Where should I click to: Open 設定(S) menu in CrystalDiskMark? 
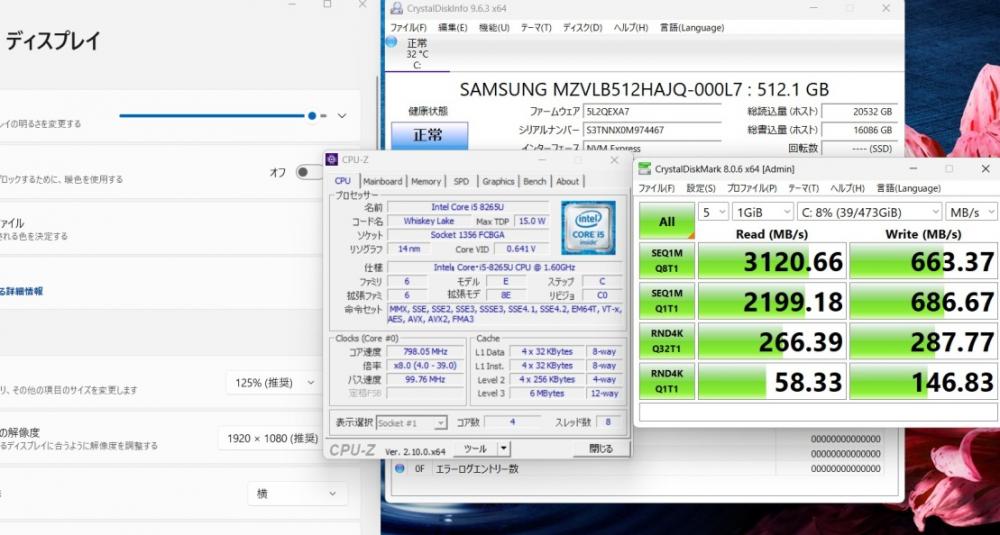[x=701, y=189]
